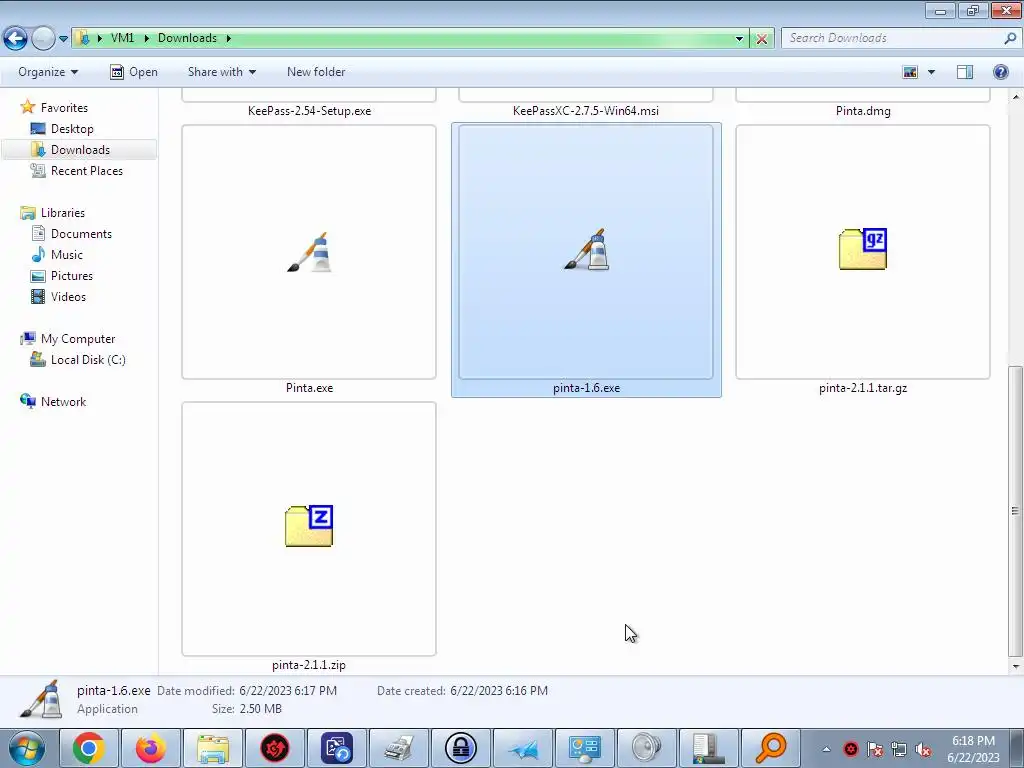
Task: Open Explorer help icon
Action: 1000,72
